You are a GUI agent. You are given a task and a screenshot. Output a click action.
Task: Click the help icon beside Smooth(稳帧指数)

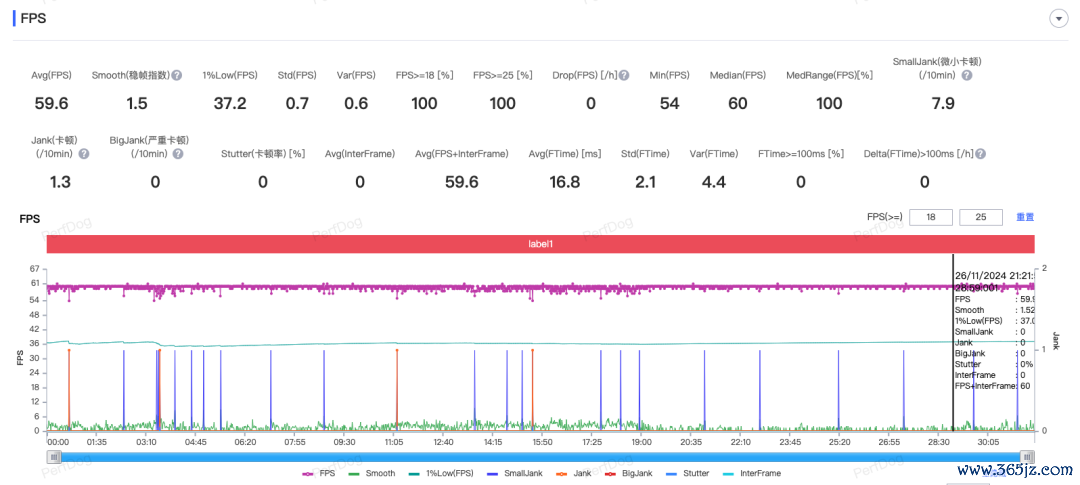point(177,75)
